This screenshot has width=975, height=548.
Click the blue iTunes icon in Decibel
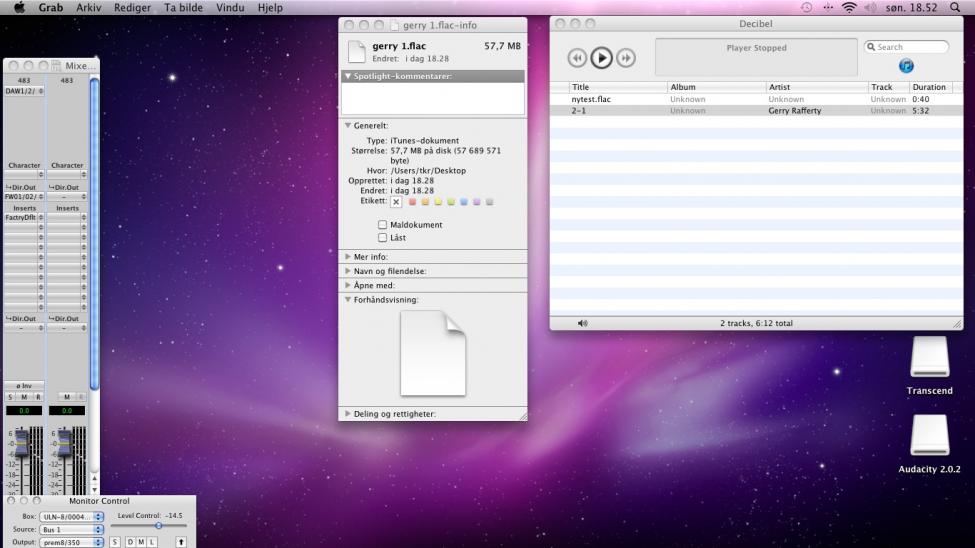(x=906, y=65)
